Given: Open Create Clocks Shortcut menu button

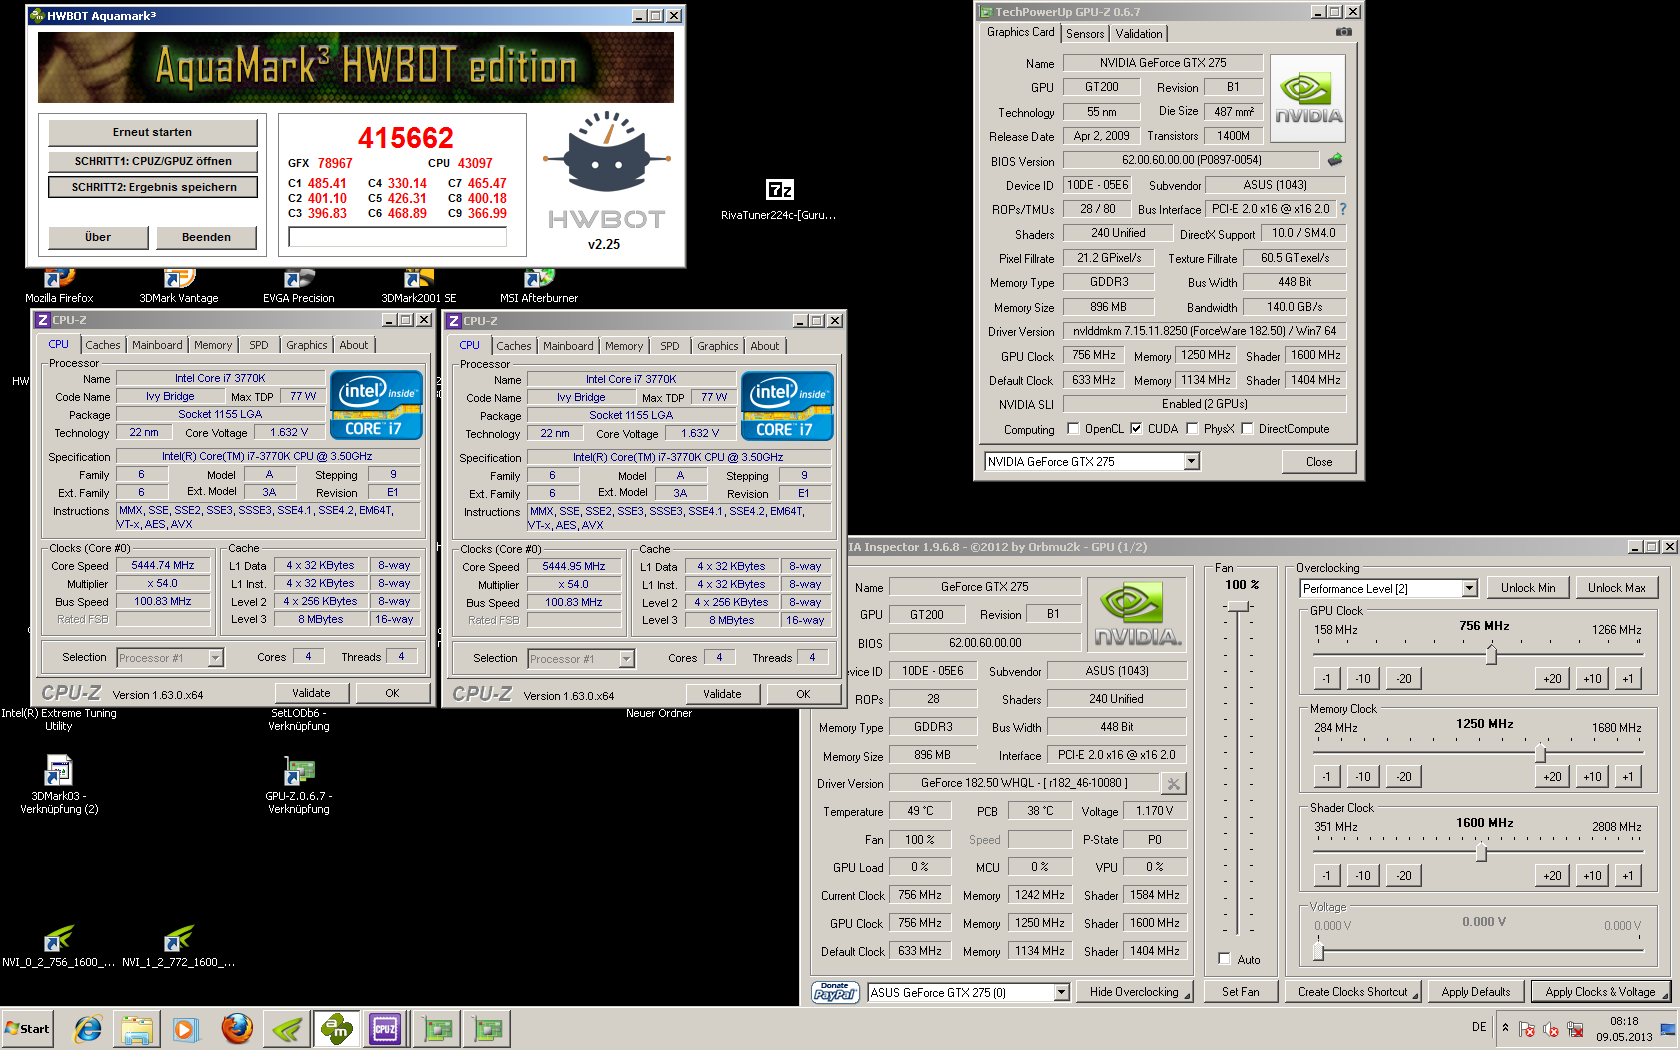Looking at the screenshot, I should (1353, 992).
